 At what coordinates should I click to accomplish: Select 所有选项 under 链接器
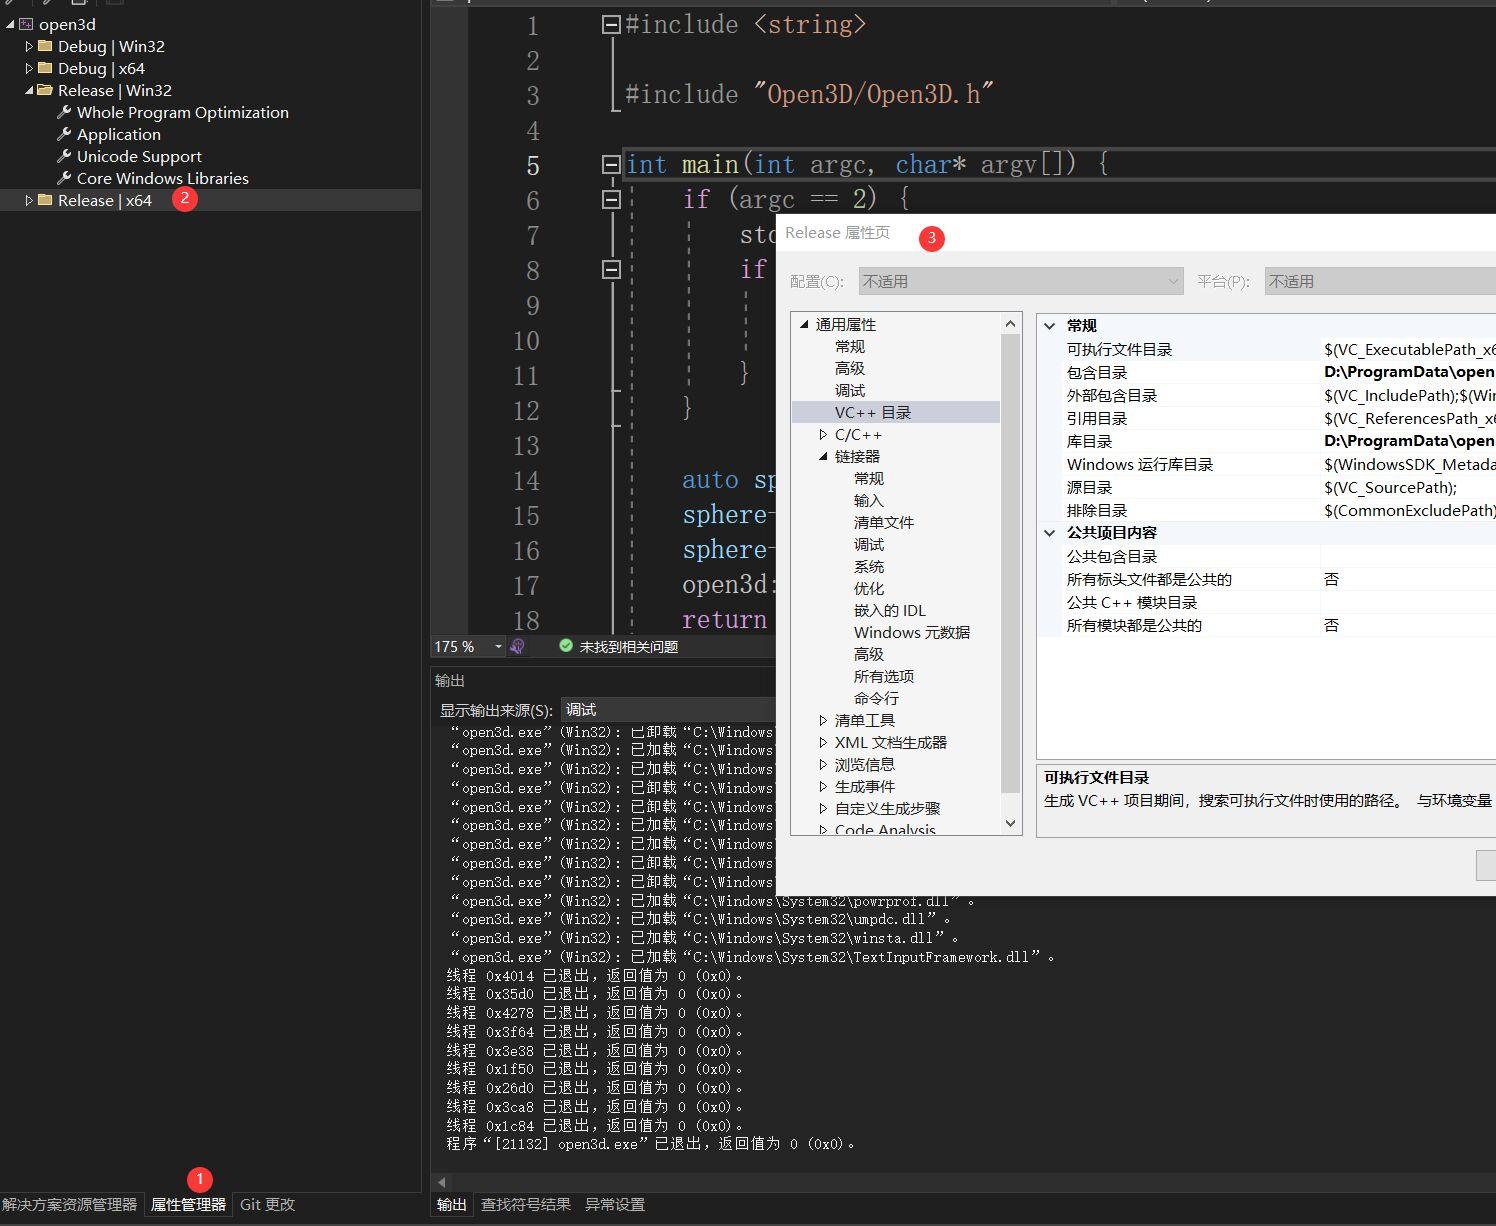pos(884,676)
